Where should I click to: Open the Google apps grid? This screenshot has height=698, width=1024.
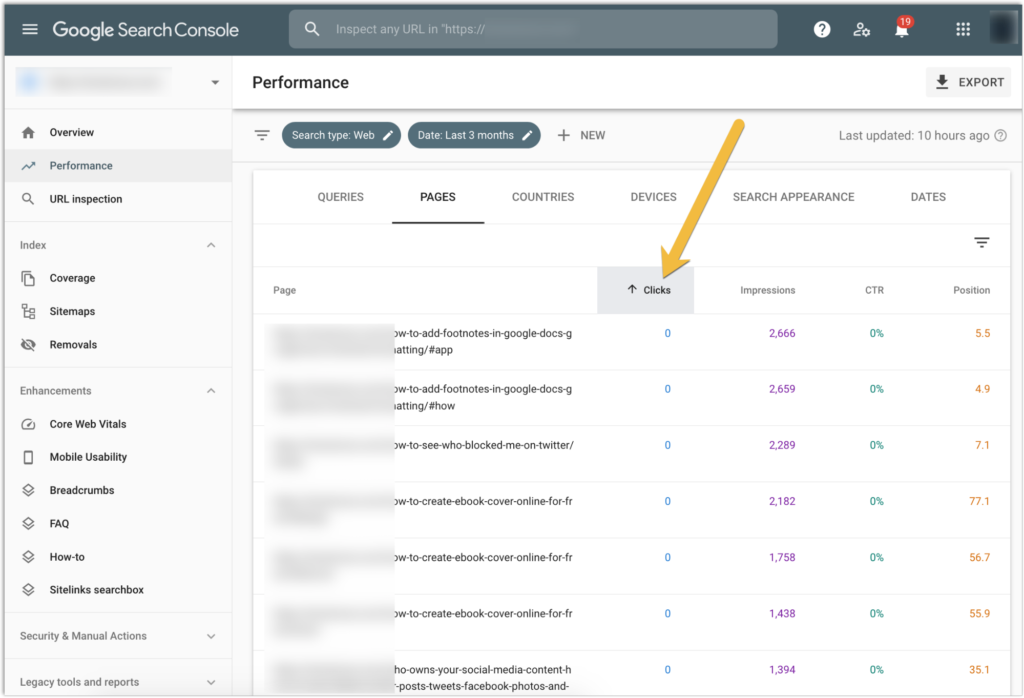(962, 28)
